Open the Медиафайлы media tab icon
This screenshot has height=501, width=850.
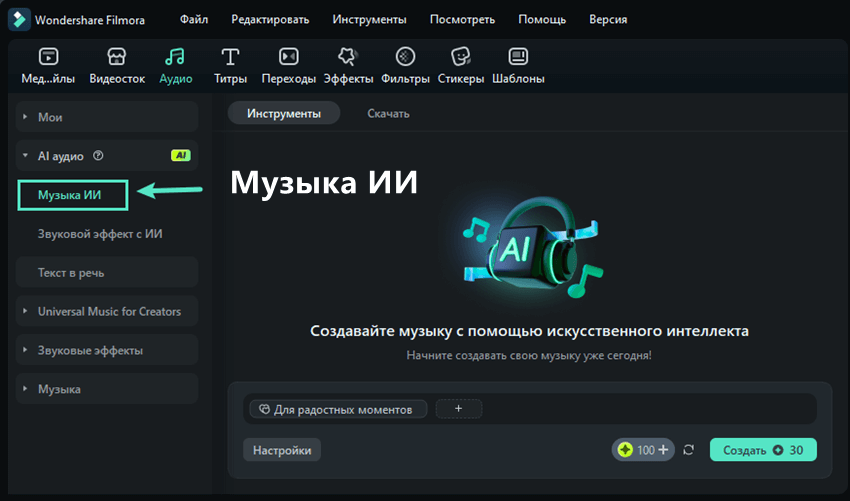(x=48, y=56)
